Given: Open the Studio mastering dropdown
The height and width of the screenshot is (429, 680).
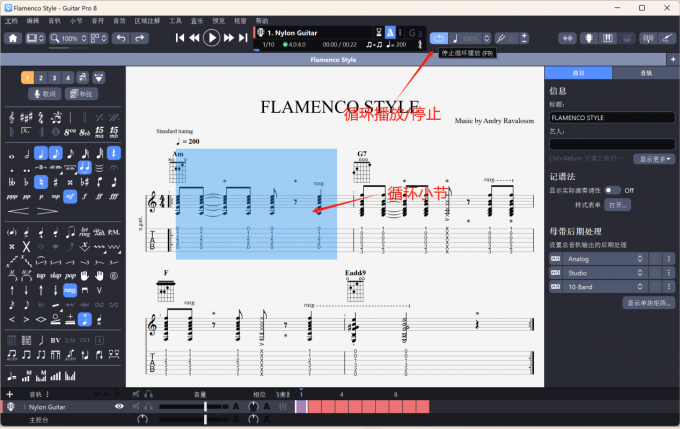Looking at the screenshot, I should [x=596, y=273].
